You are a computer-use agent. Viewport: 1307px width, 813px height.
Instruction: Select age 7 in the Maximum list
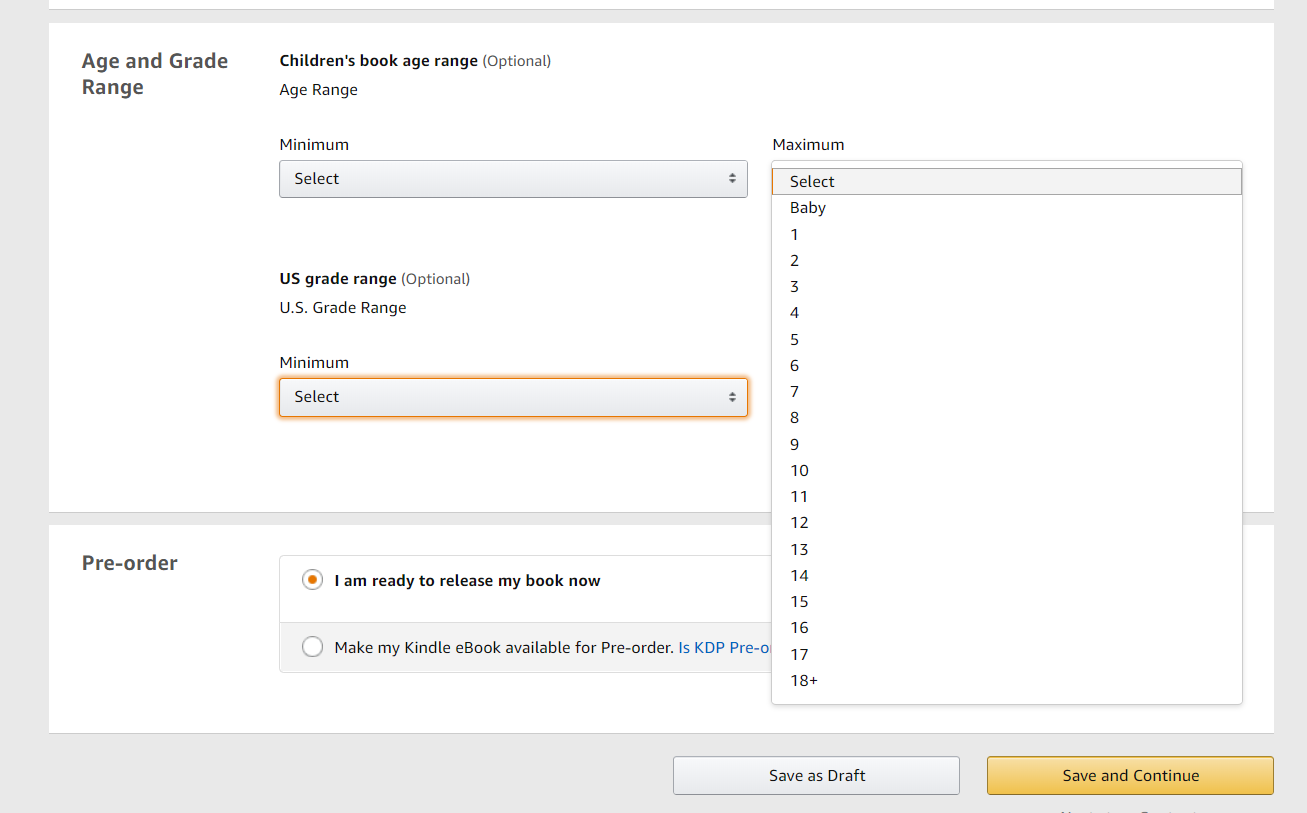point(1006,392)
